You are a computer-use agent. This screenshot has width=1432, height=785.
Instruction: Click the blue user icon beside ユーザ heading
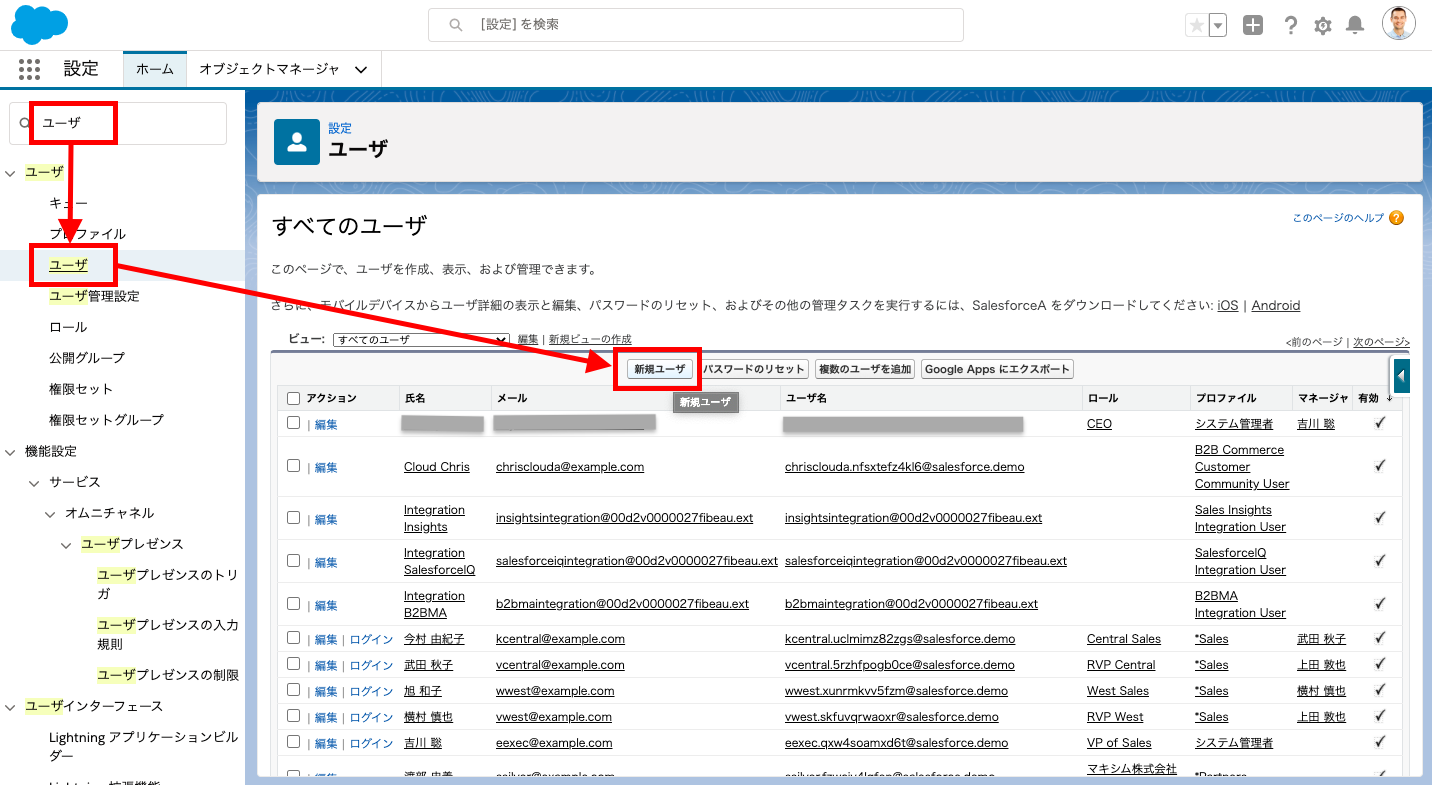[297, 141]
